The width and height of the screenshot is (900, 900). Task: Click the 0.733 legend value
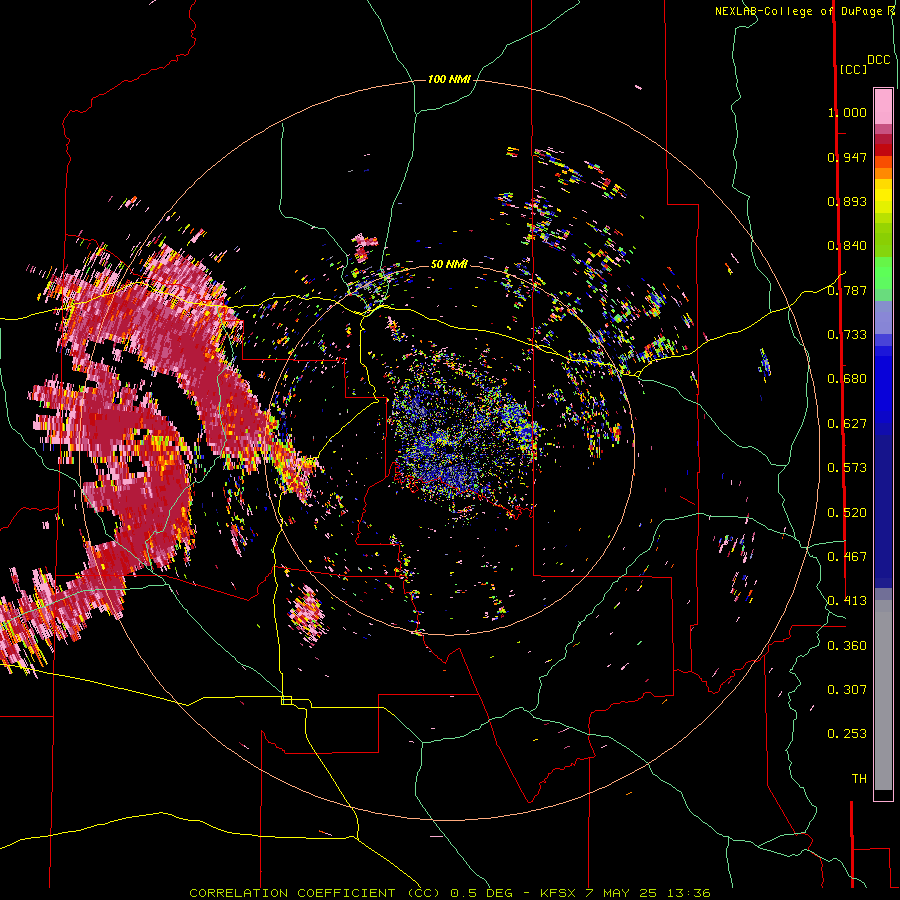click(x=847, y=335)
